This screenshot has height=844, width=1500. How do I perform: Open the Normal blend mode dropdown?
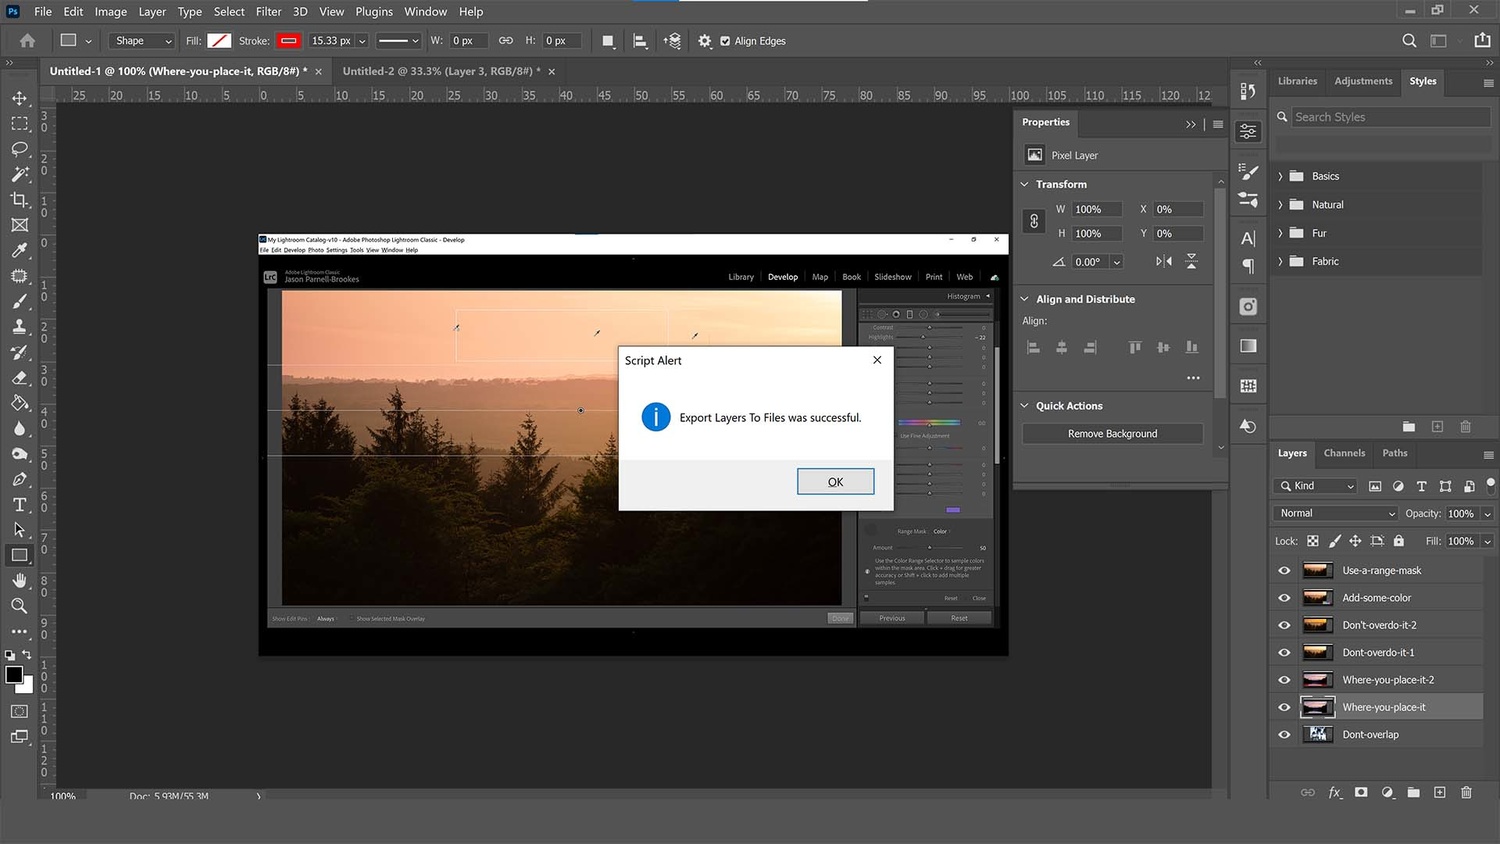1335,513
